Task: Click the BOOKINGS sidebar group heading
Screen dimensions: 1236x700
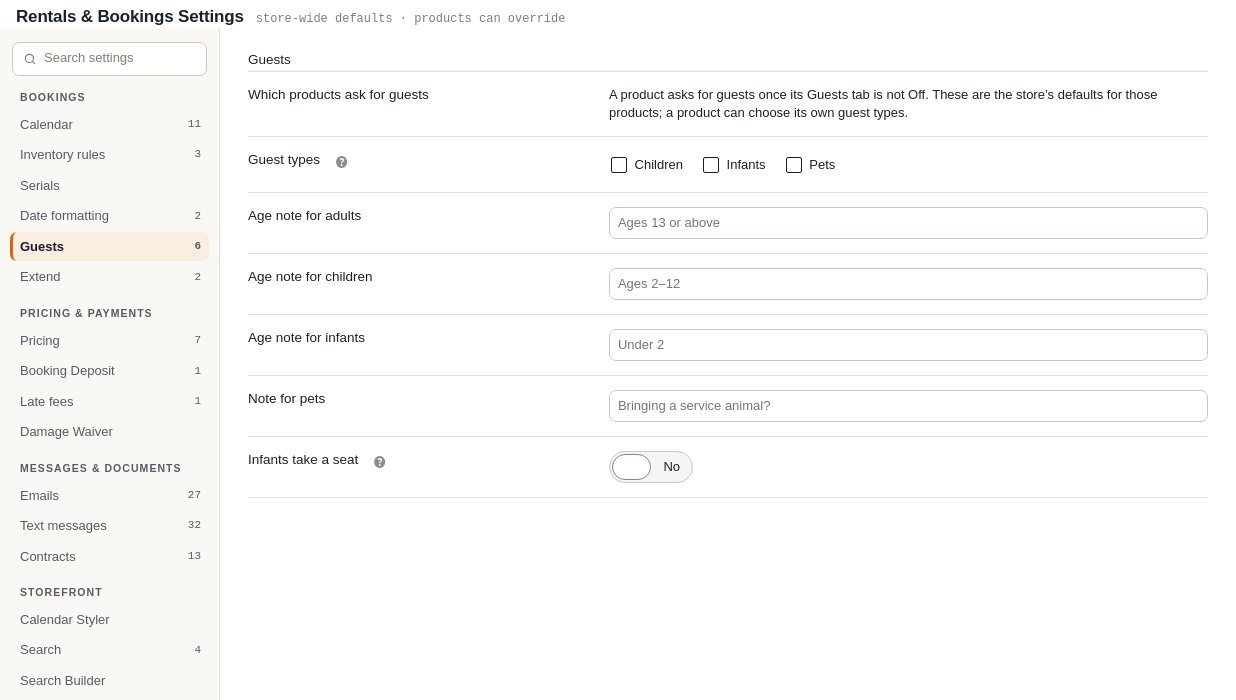Action: click(x=53, y=98)
